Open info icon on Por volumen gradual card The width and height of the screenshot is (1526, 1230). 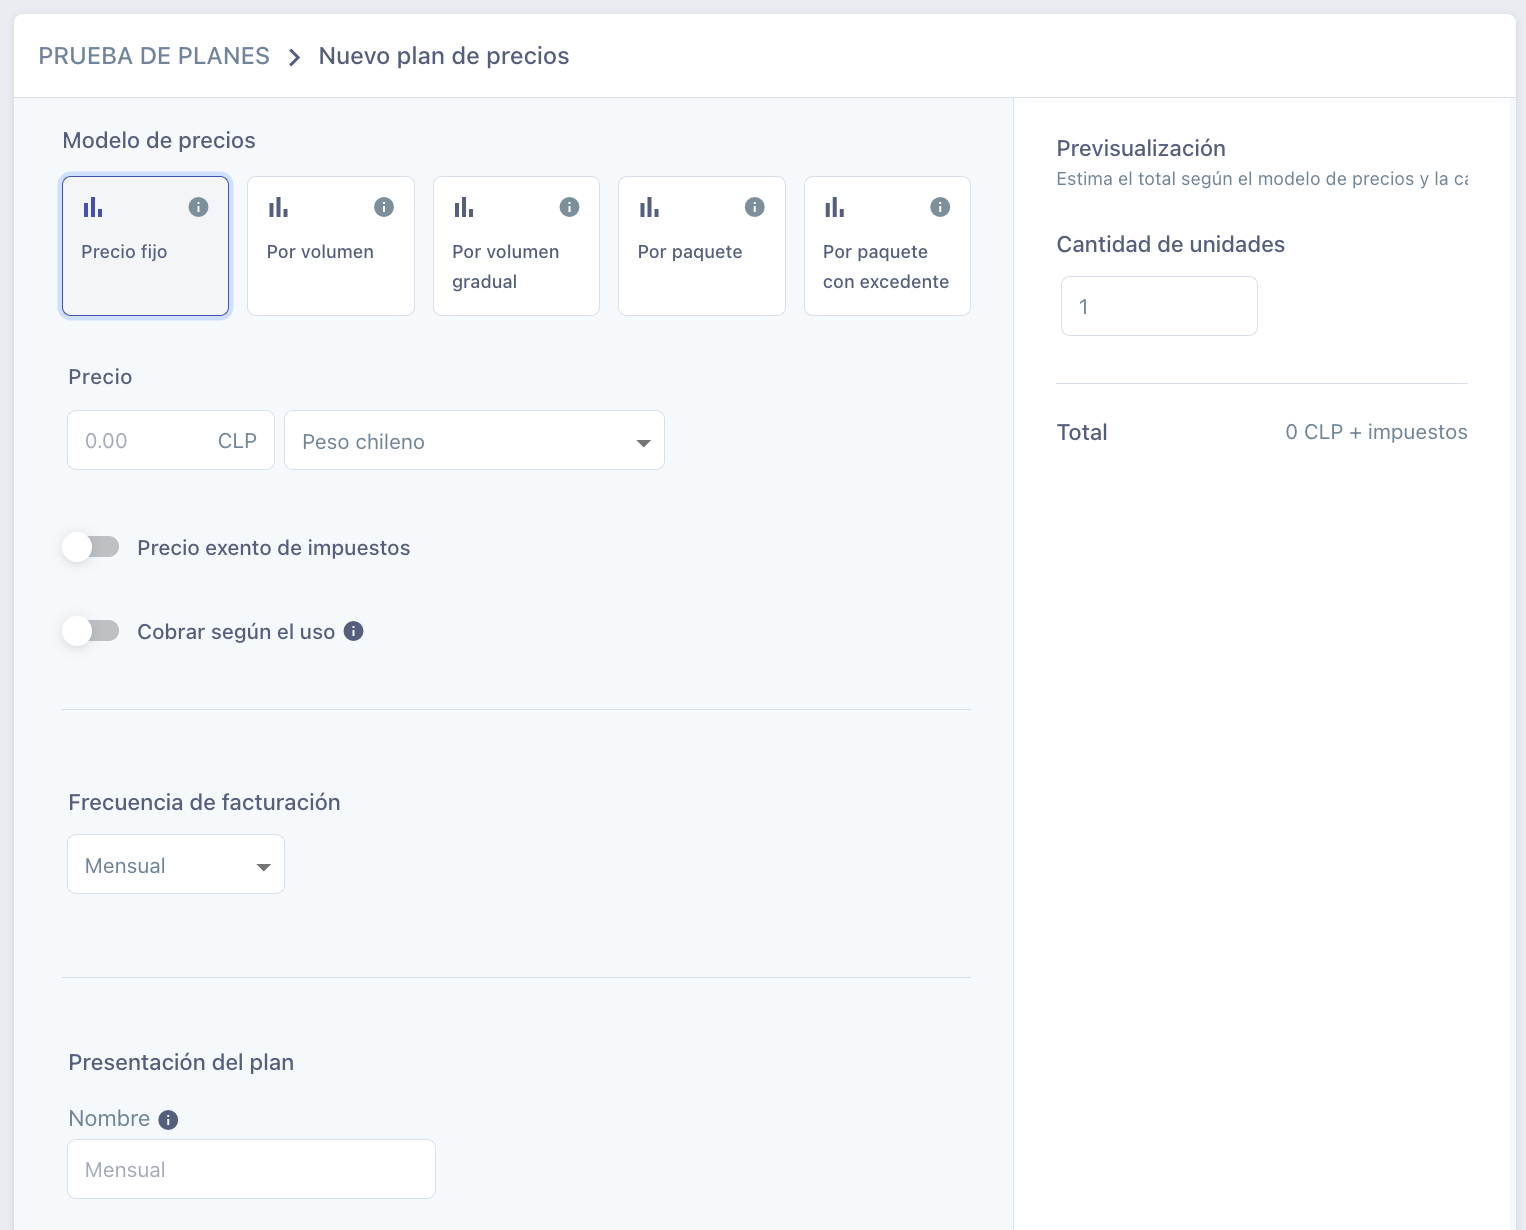click(570, 207)
